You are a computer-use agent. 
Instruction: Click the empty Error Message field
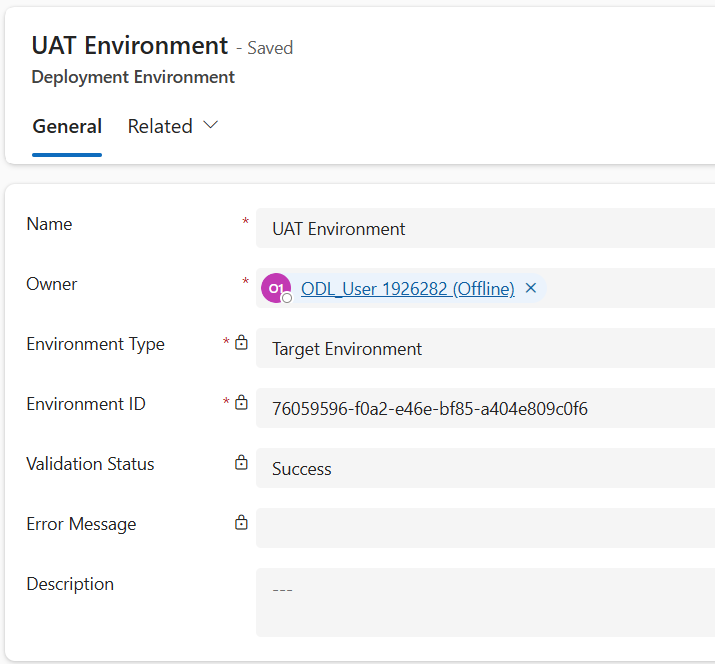click(485, 528)
